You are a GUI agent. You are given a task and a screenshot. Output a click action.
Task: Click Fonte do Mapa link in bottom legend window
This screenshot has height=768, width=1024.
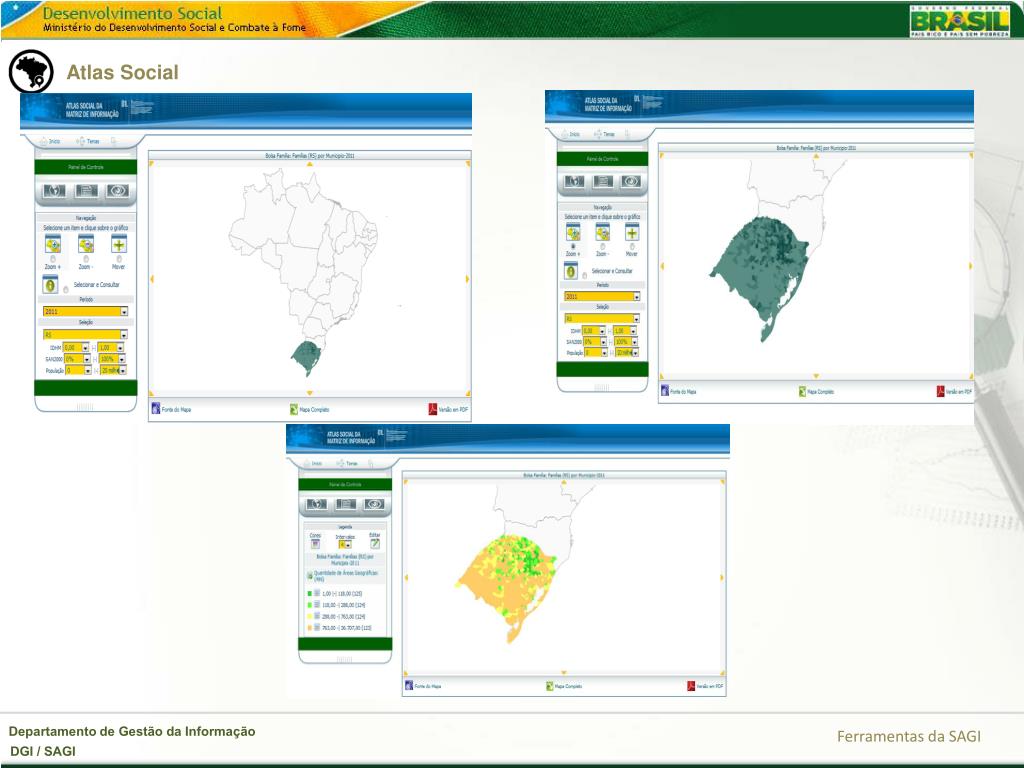coord(423,686)
